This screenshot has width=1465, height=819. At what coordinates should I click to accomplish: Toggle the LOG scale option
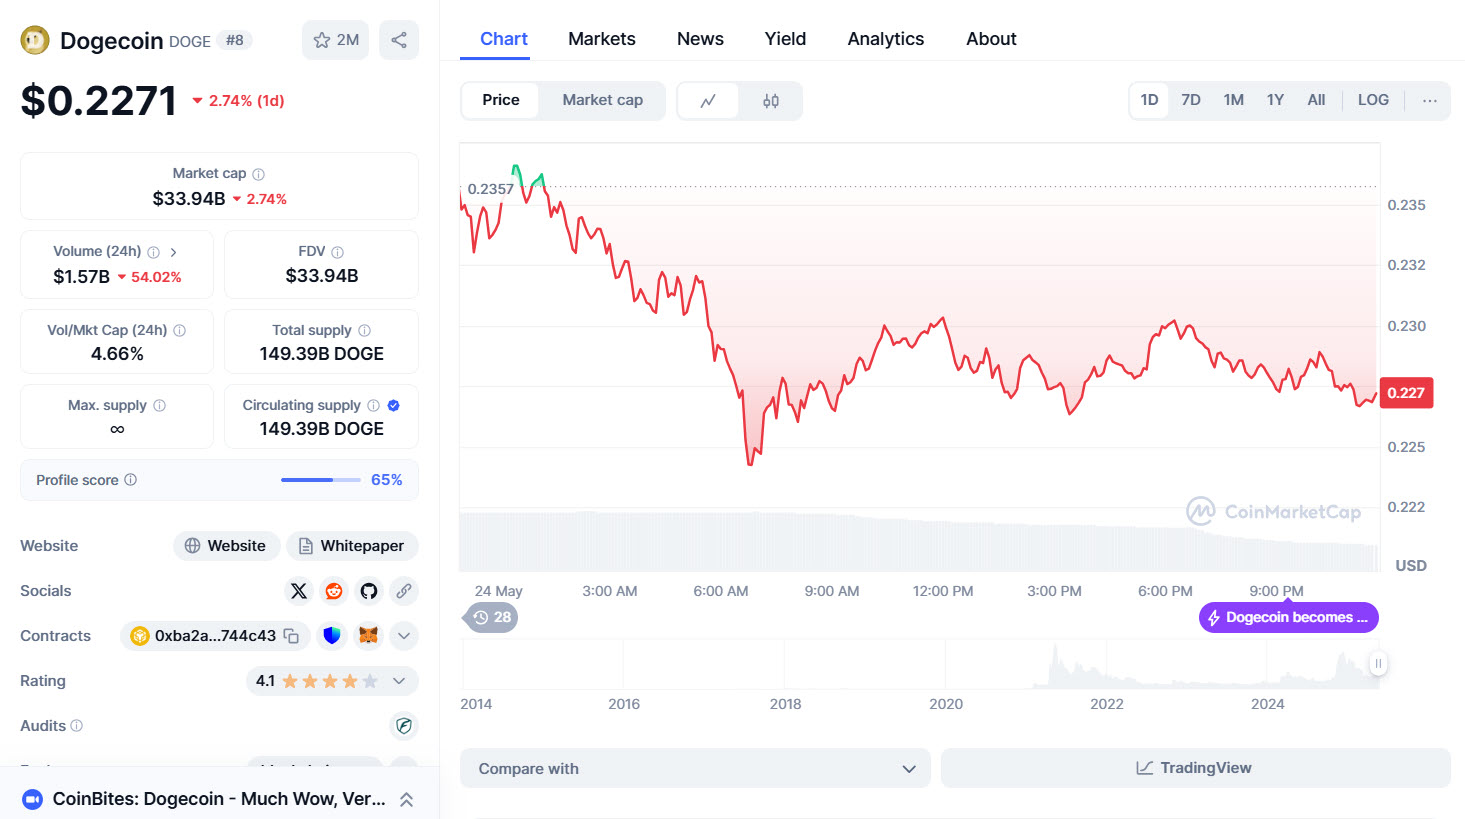coord(1372,100)
